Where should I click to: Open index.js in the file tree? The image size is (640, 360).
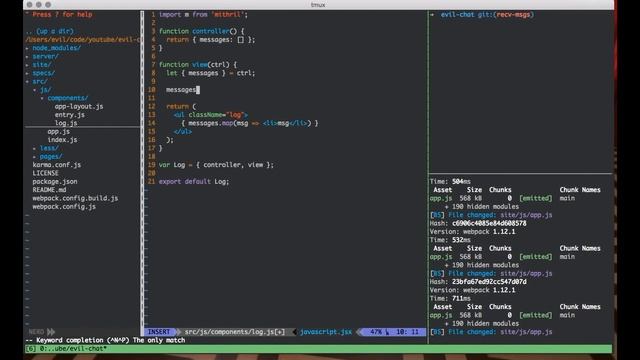click(62, 140)
